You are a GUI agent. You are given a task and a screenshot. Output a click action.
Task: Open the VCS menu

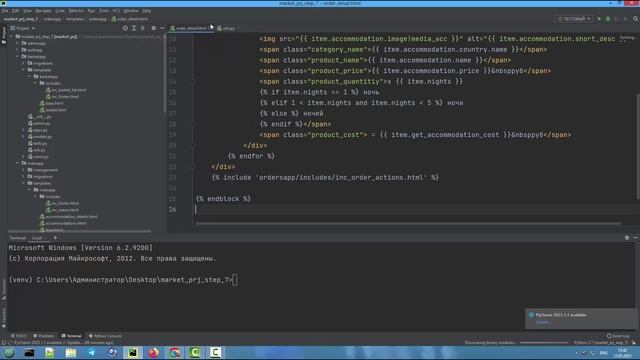click(x=116, y=11)
